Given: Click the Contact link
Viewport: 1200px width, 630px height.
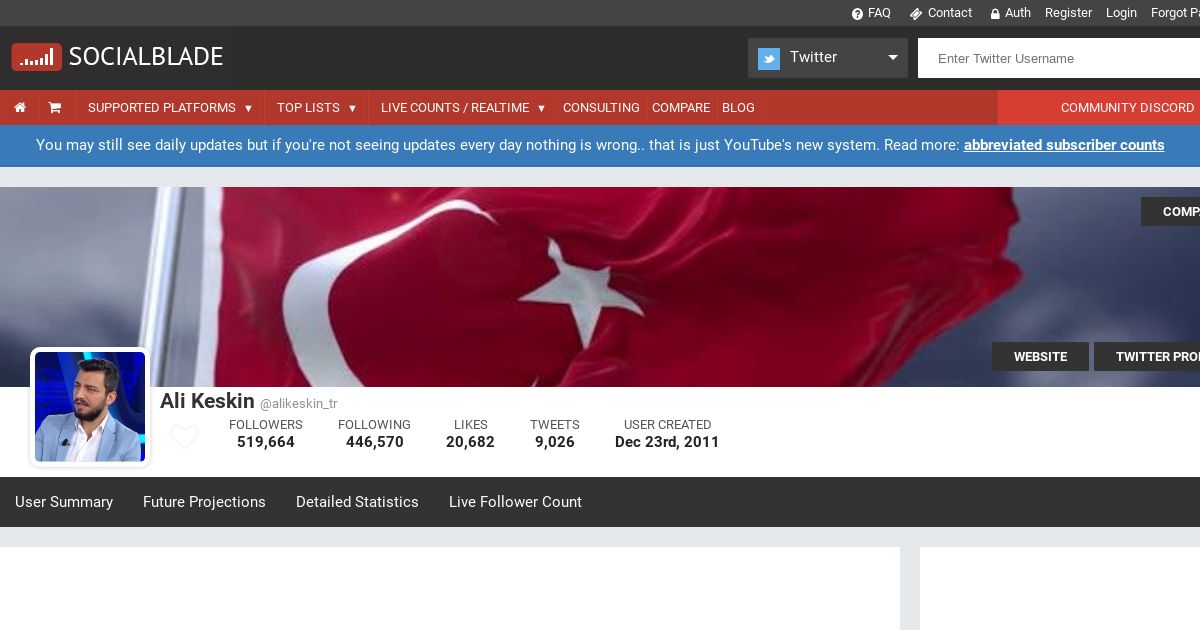Looking at the screenshot, I should coord(950,13).
